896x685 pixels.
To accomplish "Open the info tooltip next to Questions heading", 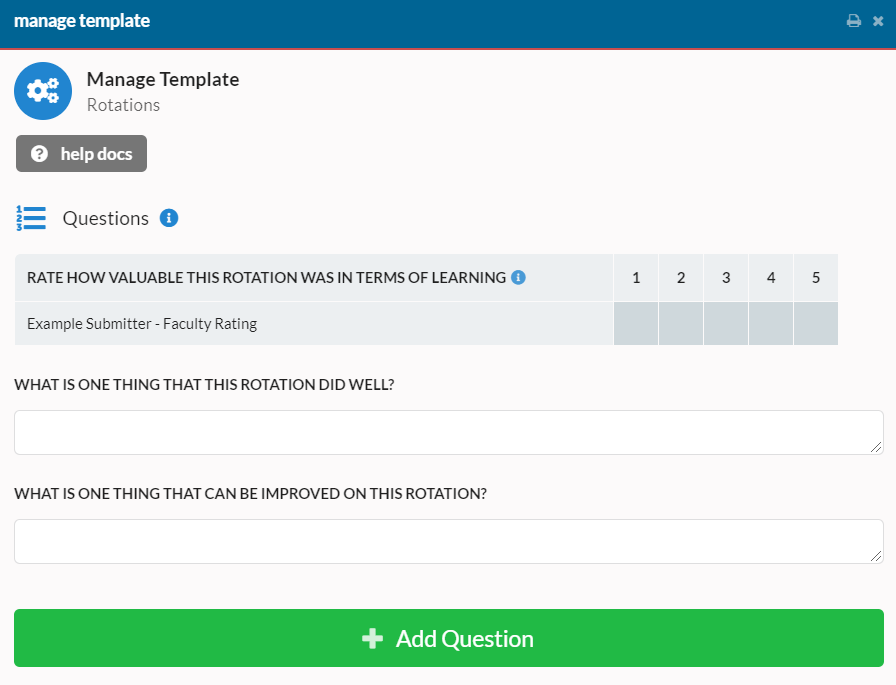I will (169, 217).
